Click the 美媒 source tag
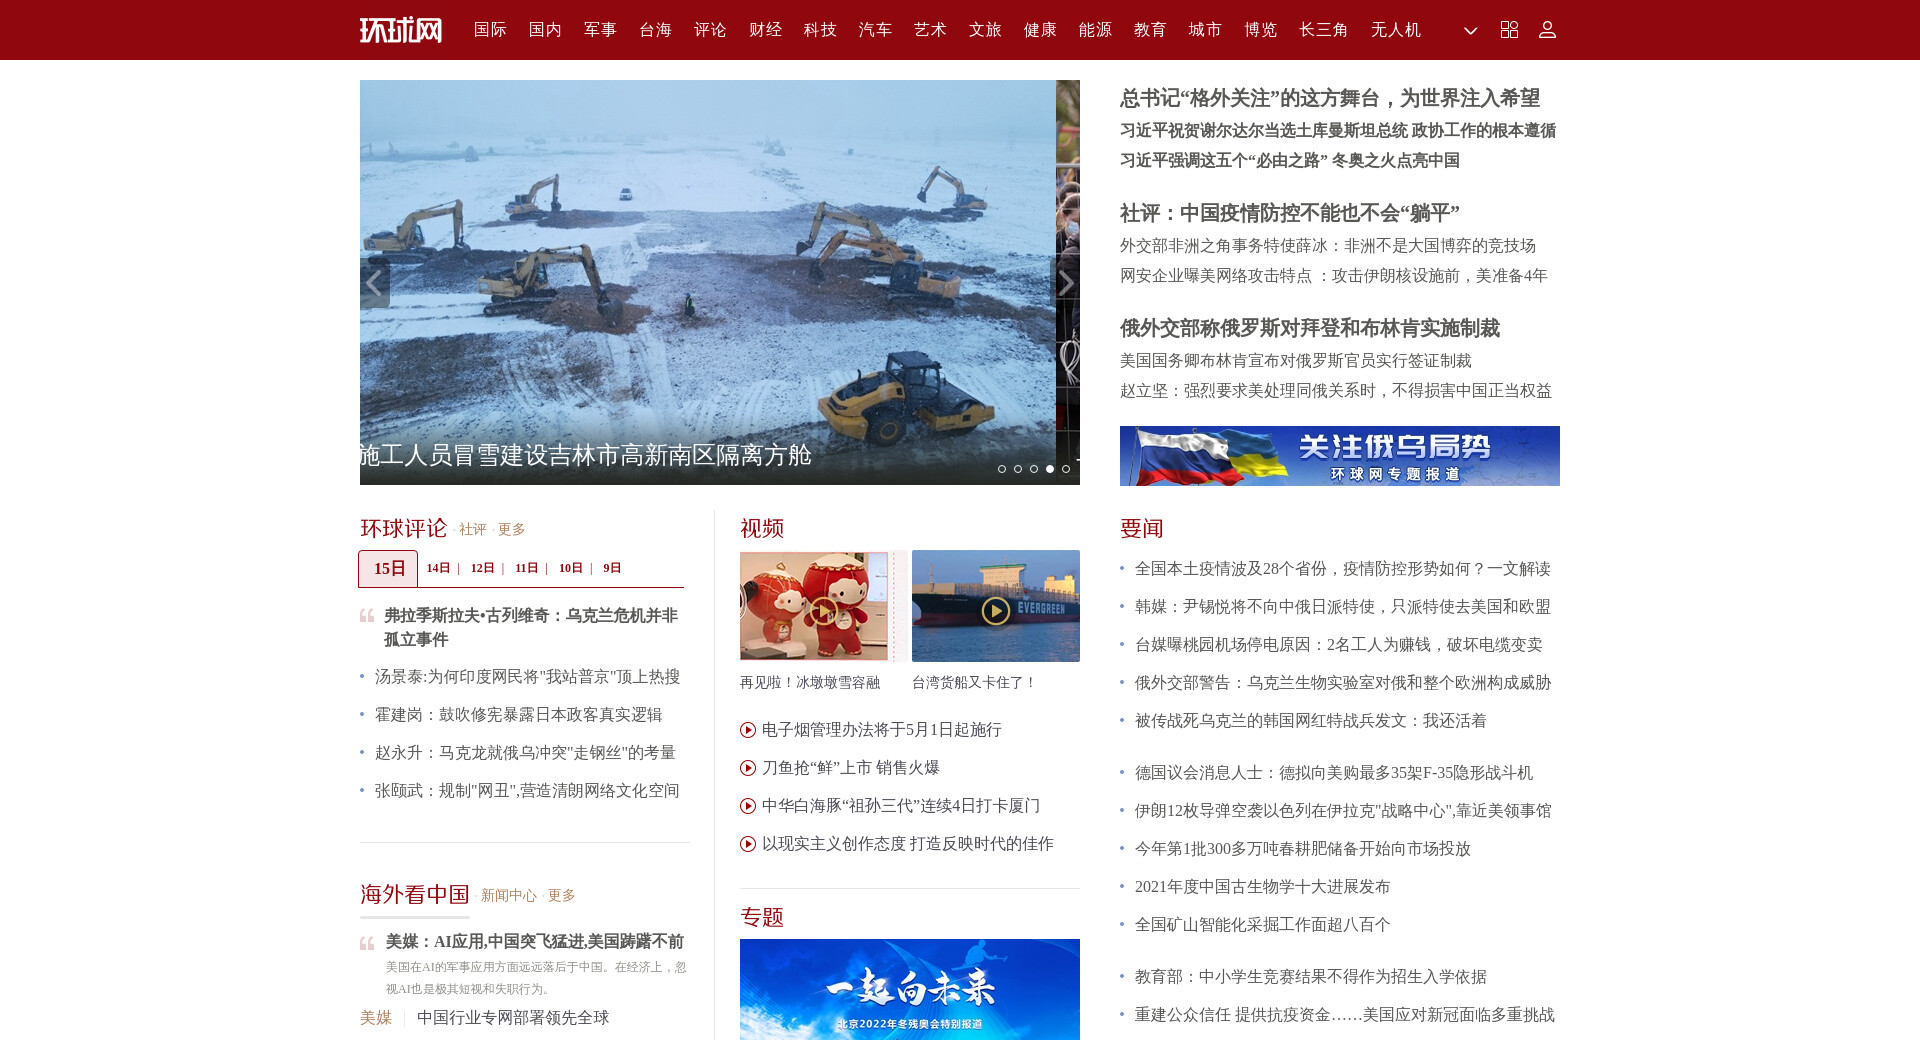Screen dimensions: 1920x1040 376,1018
